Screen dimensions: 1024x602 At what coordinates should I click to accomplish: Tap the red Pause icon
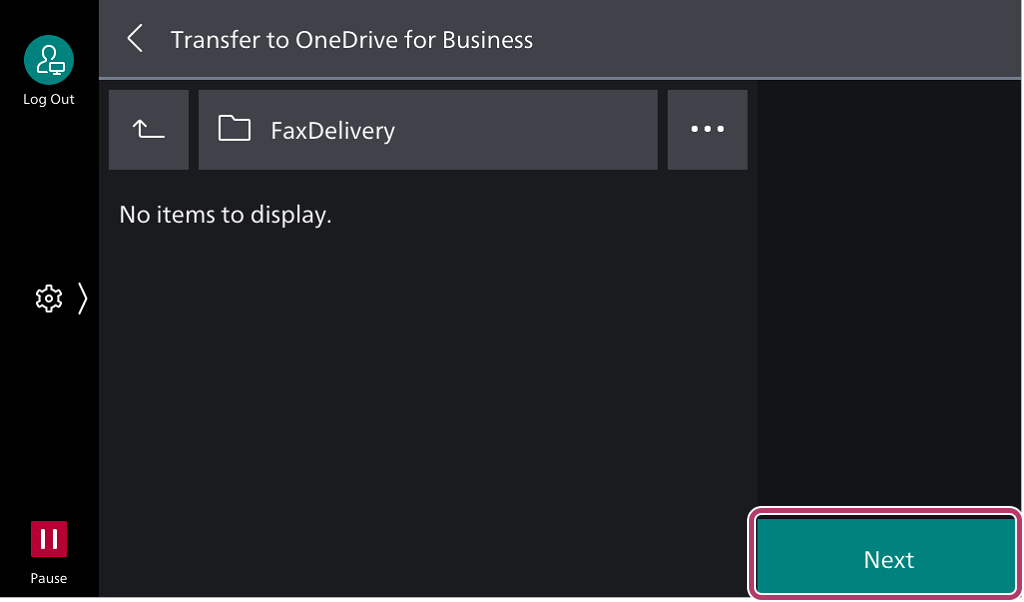pyautogui.click(x=49, y=539)
